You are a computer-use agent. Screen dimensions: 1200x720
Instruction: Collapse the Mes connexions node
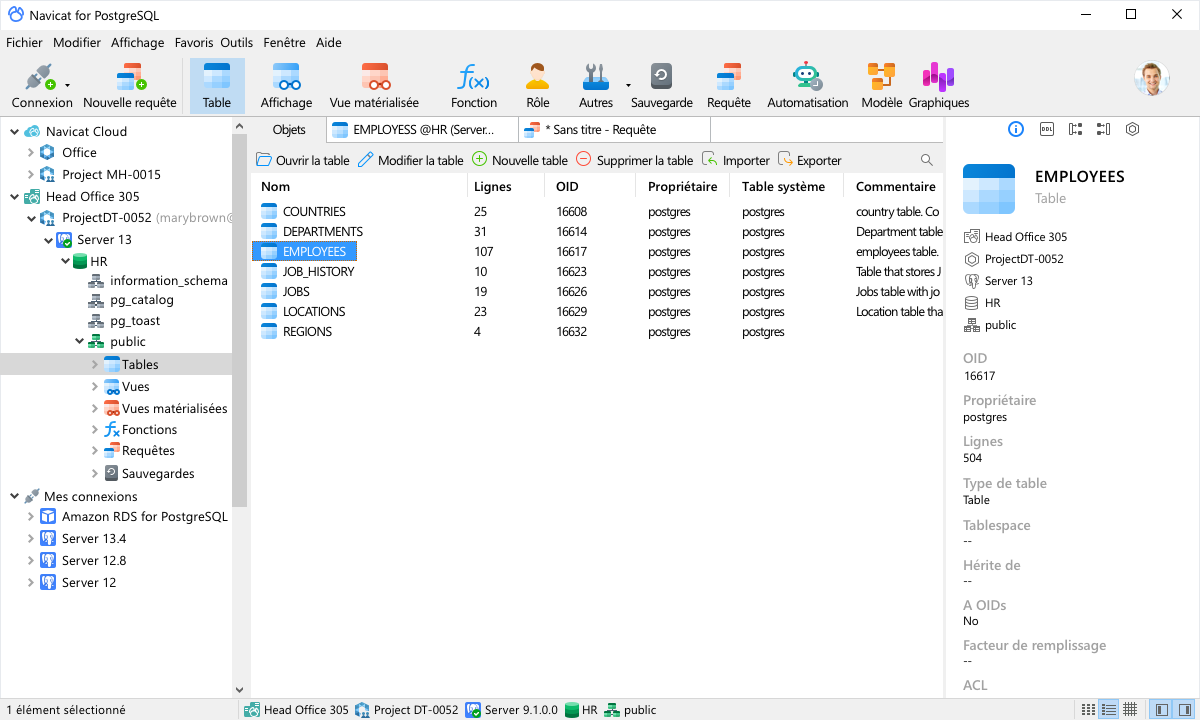14,497
